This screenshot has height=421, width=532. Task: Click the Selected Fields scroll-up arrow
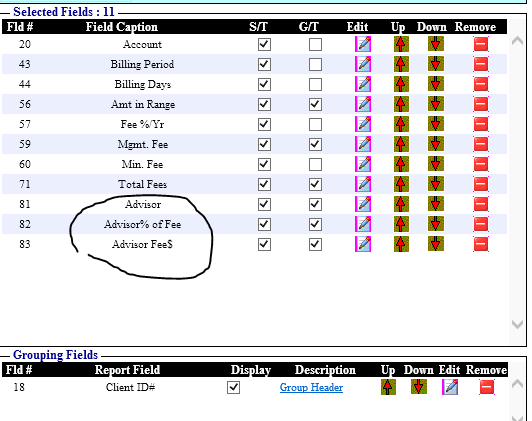[x=517, y=41]
